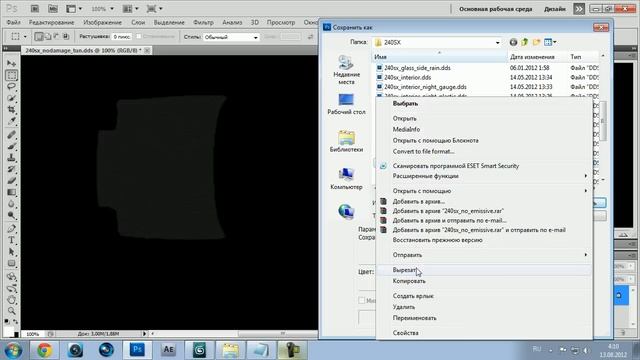
Task: Select the Type tool
Action: [x=11, y=240]
